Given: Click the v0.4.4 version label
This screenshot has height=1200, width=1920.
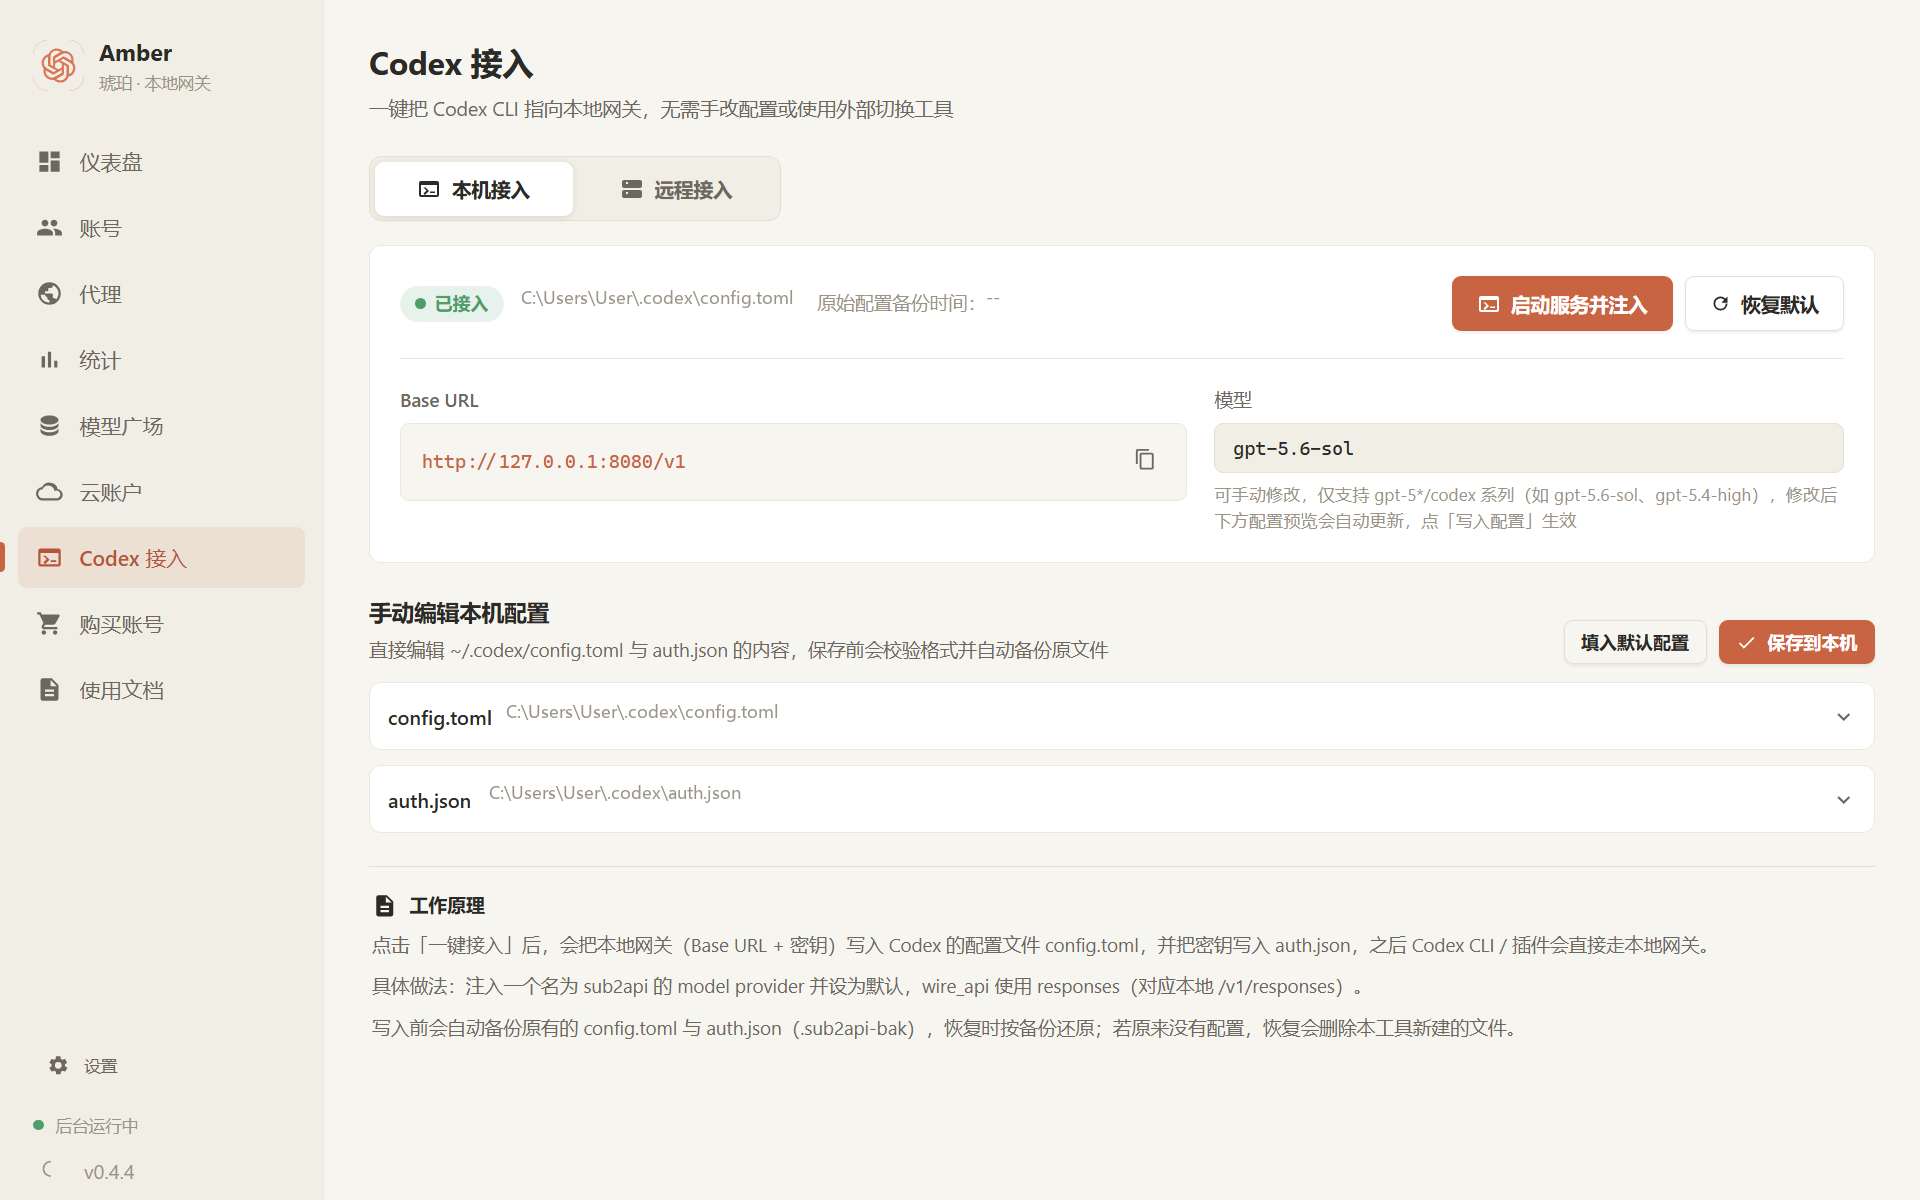Looking at the screenshot, I should coord(109,1172).
